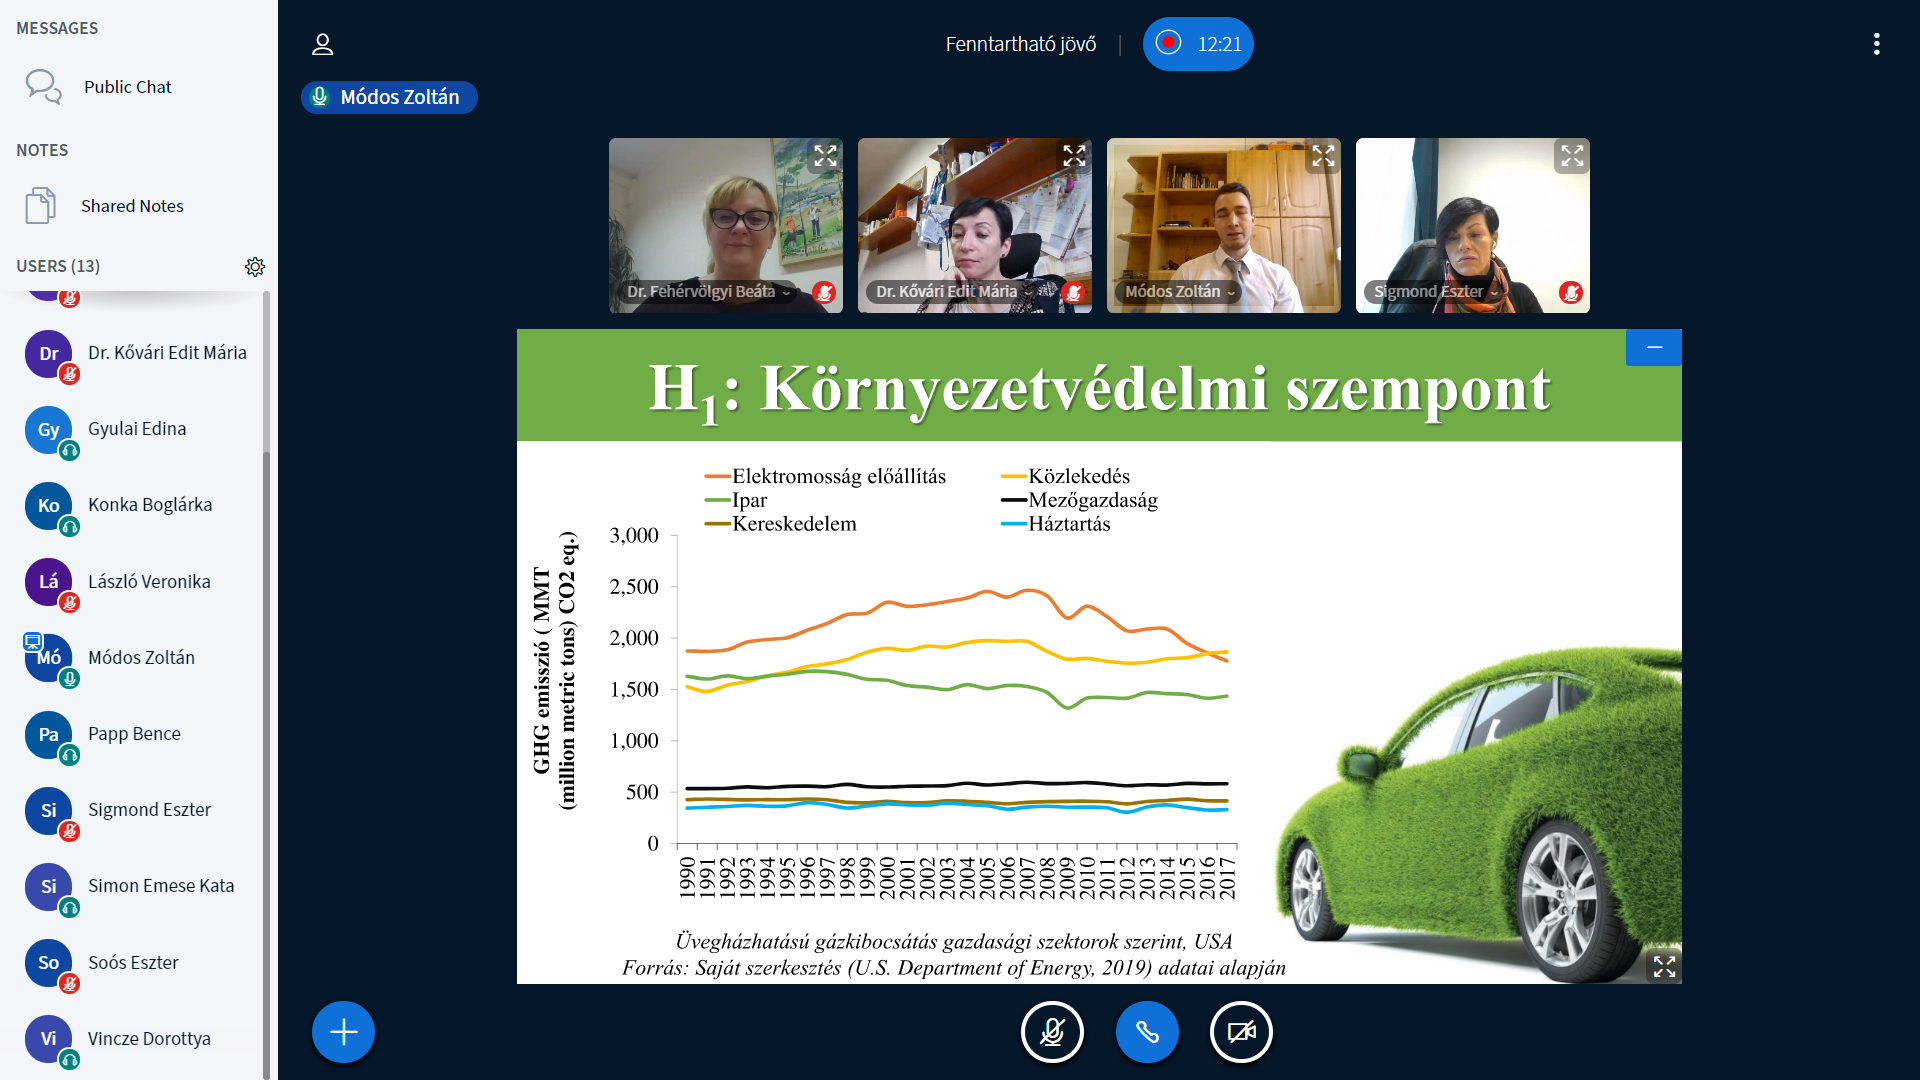
Task: Open users settings gear icon
Action: pos(255,266)
